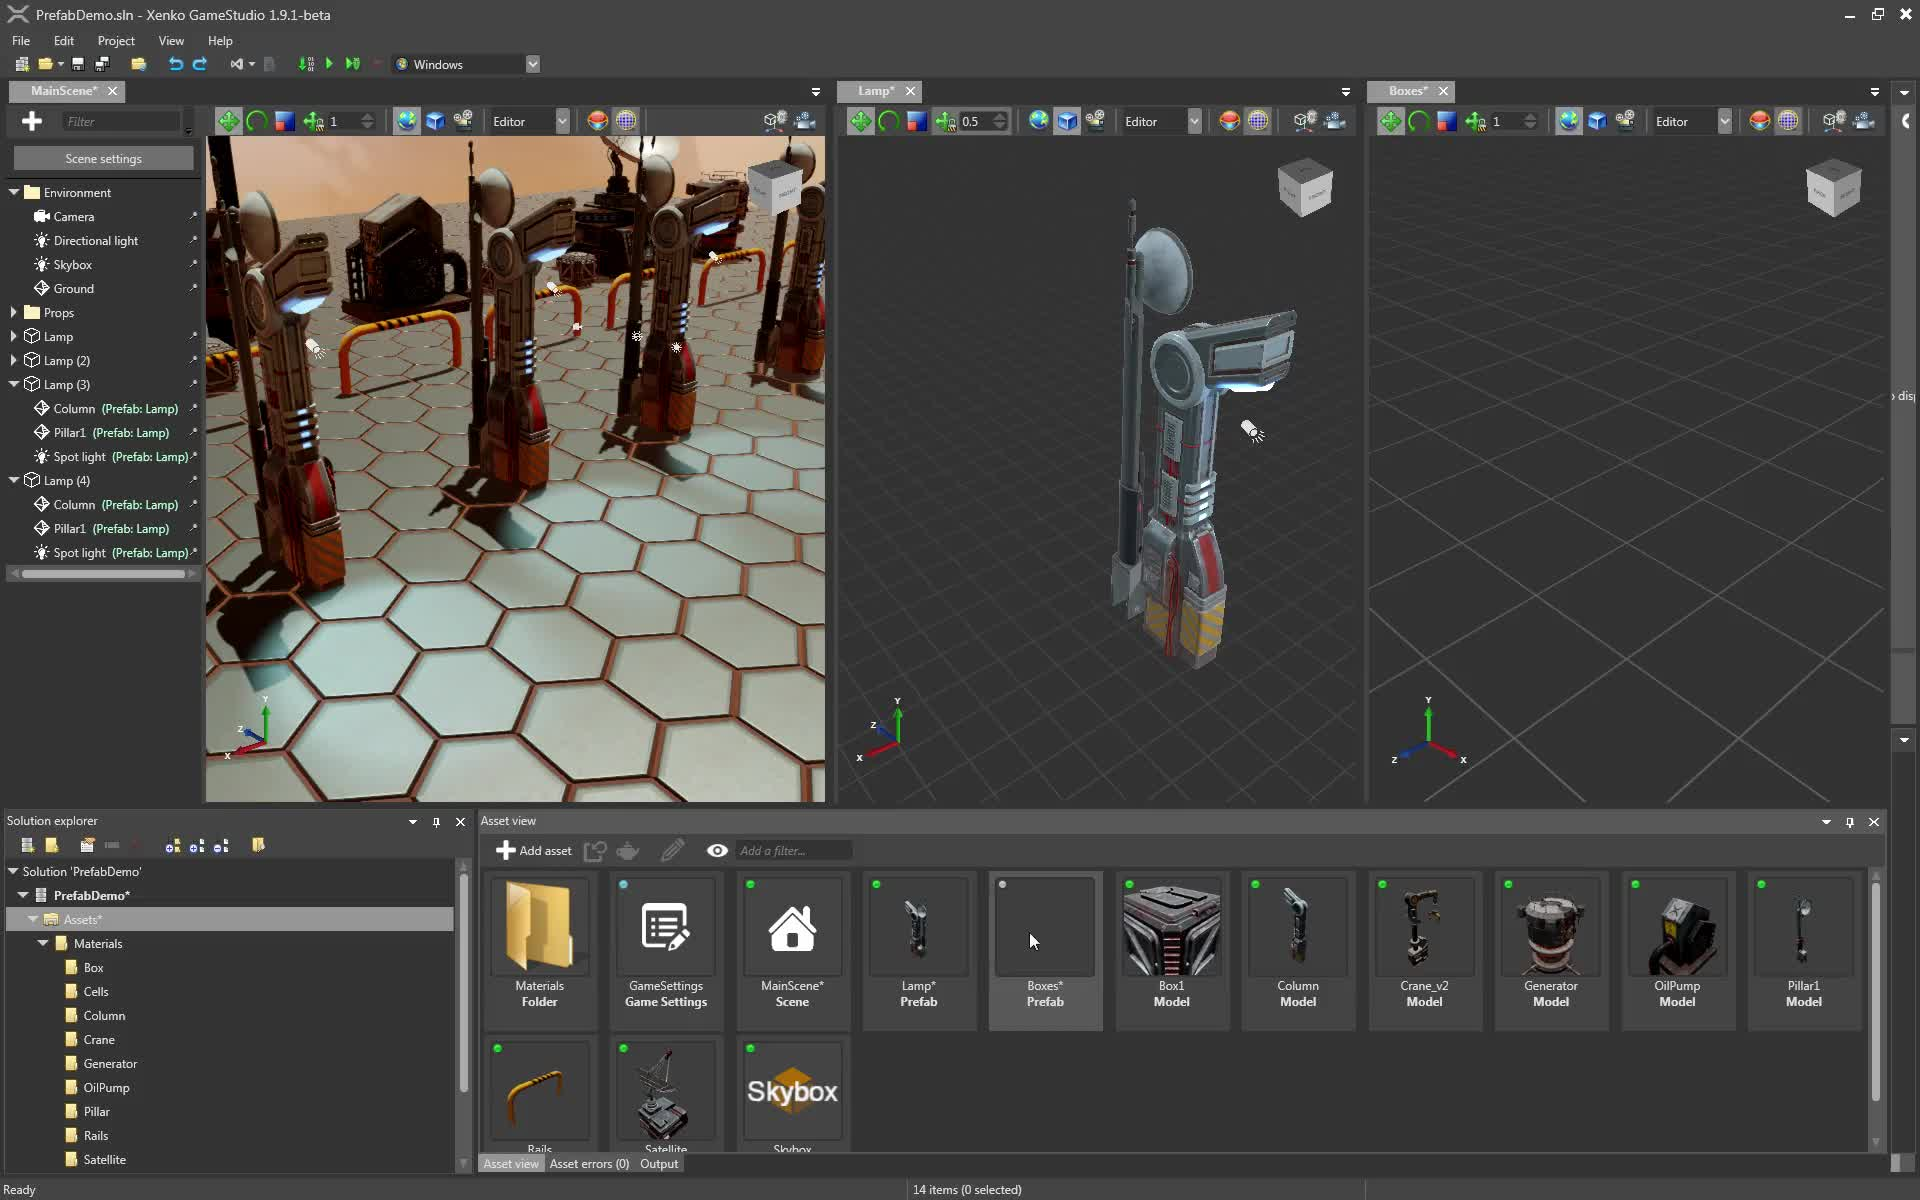Open the Windows platform dropdown
Viewport: 1920px width, 1200px height.
(532, 64)
